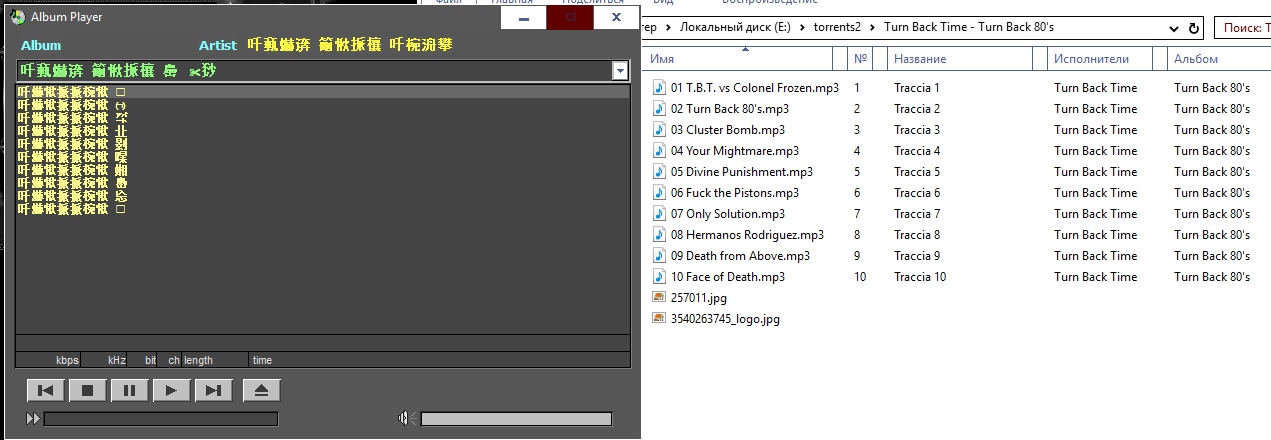This screenshot has width=1271, height=440.
Task: Mute via the speaker icon
Action: (x=404, y=419)
